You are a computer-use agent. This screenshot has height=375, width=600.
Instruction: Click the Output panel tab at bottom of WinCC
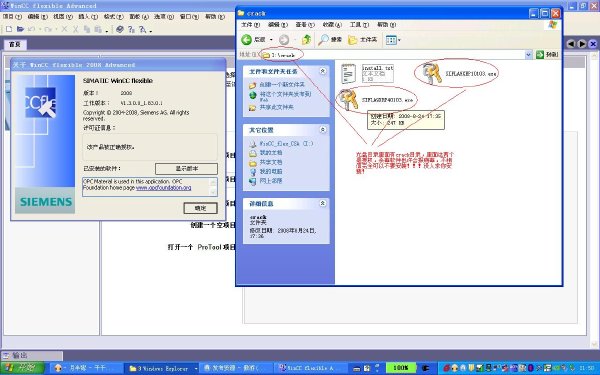pos(32,355)
